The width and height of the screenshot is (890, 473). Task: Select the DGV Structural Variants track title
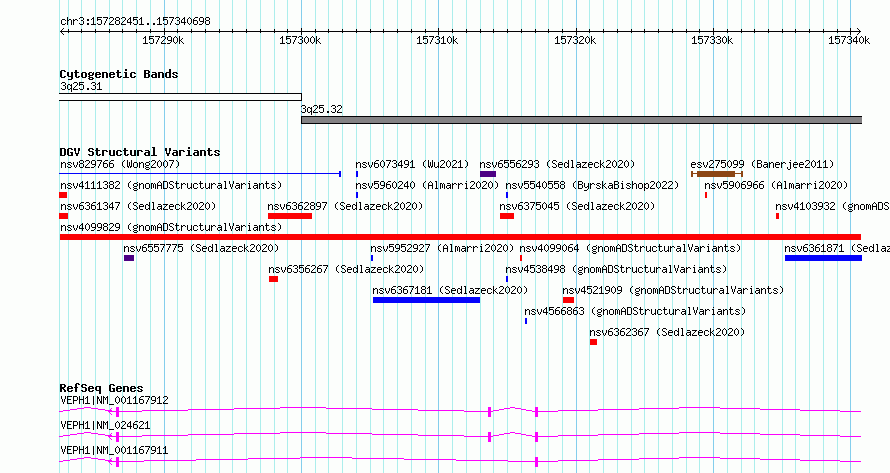tap(140, 152)
